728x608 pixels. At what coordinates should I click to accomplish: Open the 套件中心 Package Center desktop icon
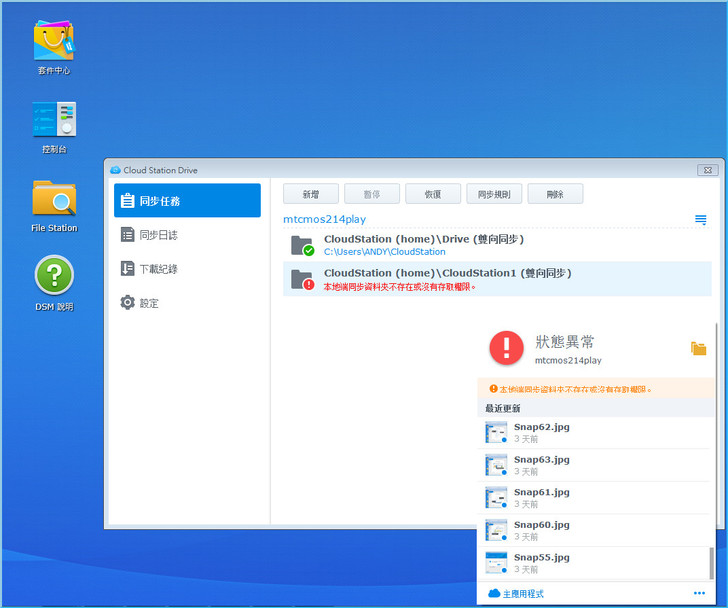[54, 41]
